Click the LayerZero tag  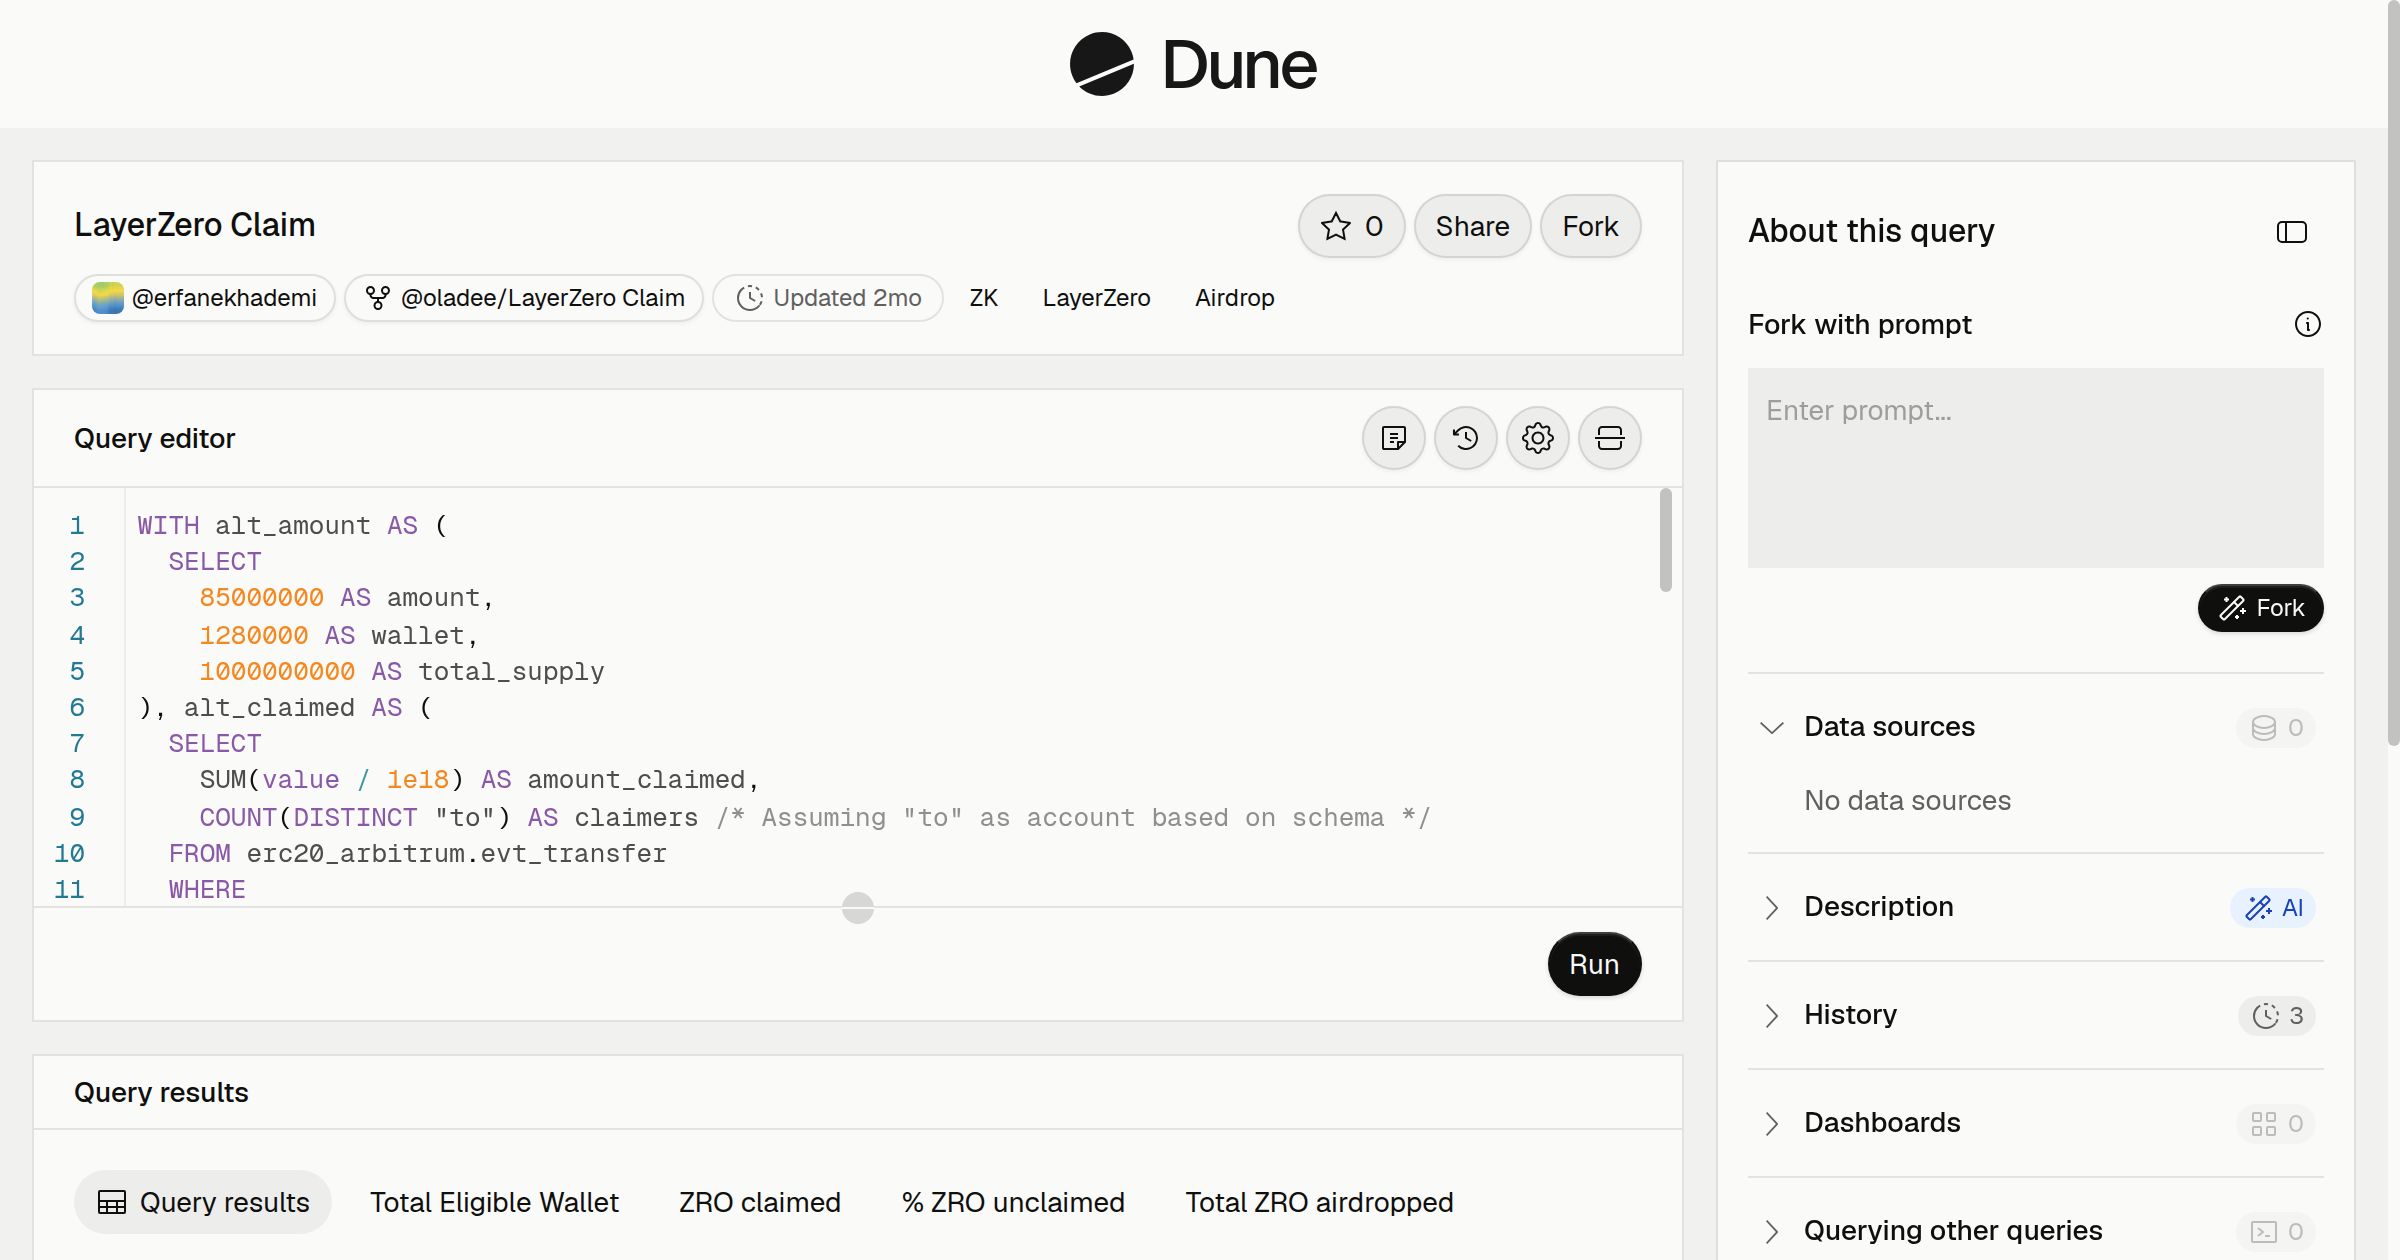point(1096,298)
